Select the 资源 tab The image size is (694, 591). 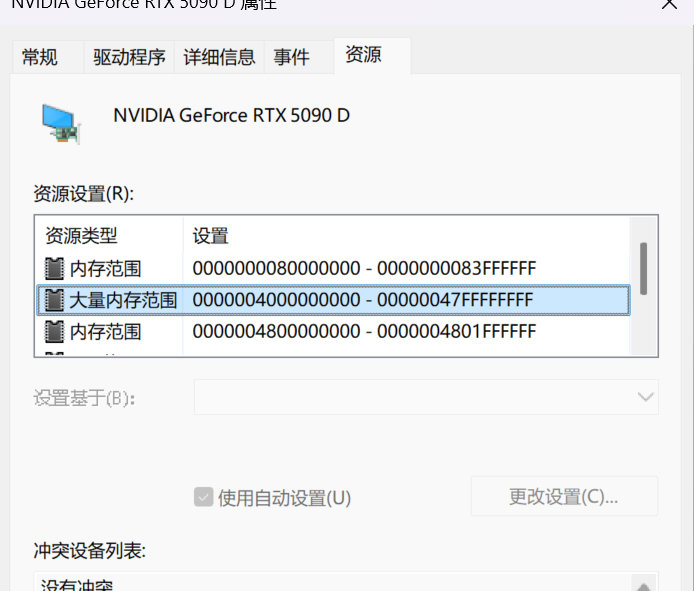pyautogui.click(x=372, y=55)
